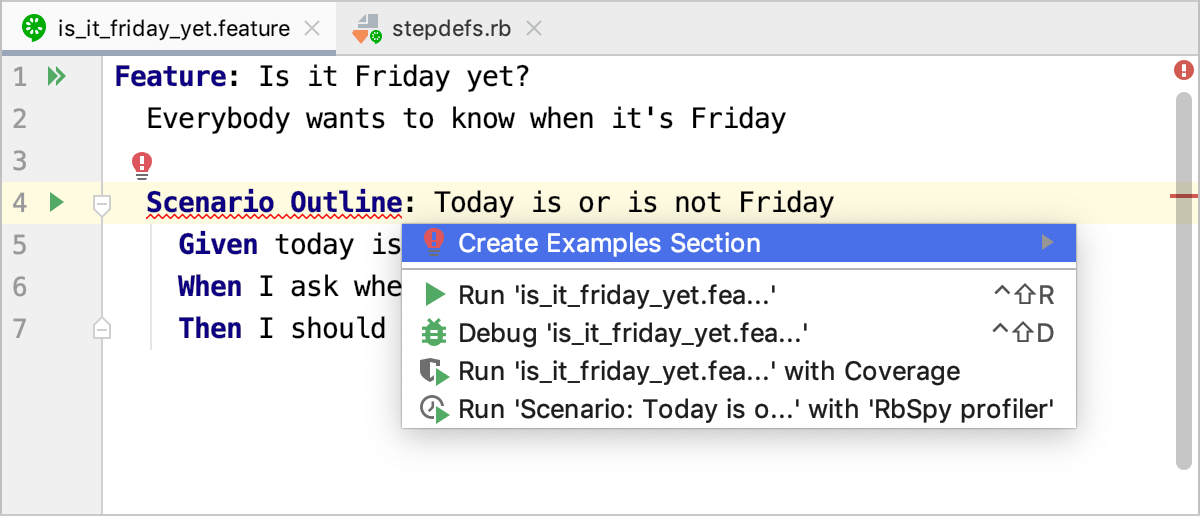
Task: Close the stepdefs.rb tab
Action: pos(534,29)
